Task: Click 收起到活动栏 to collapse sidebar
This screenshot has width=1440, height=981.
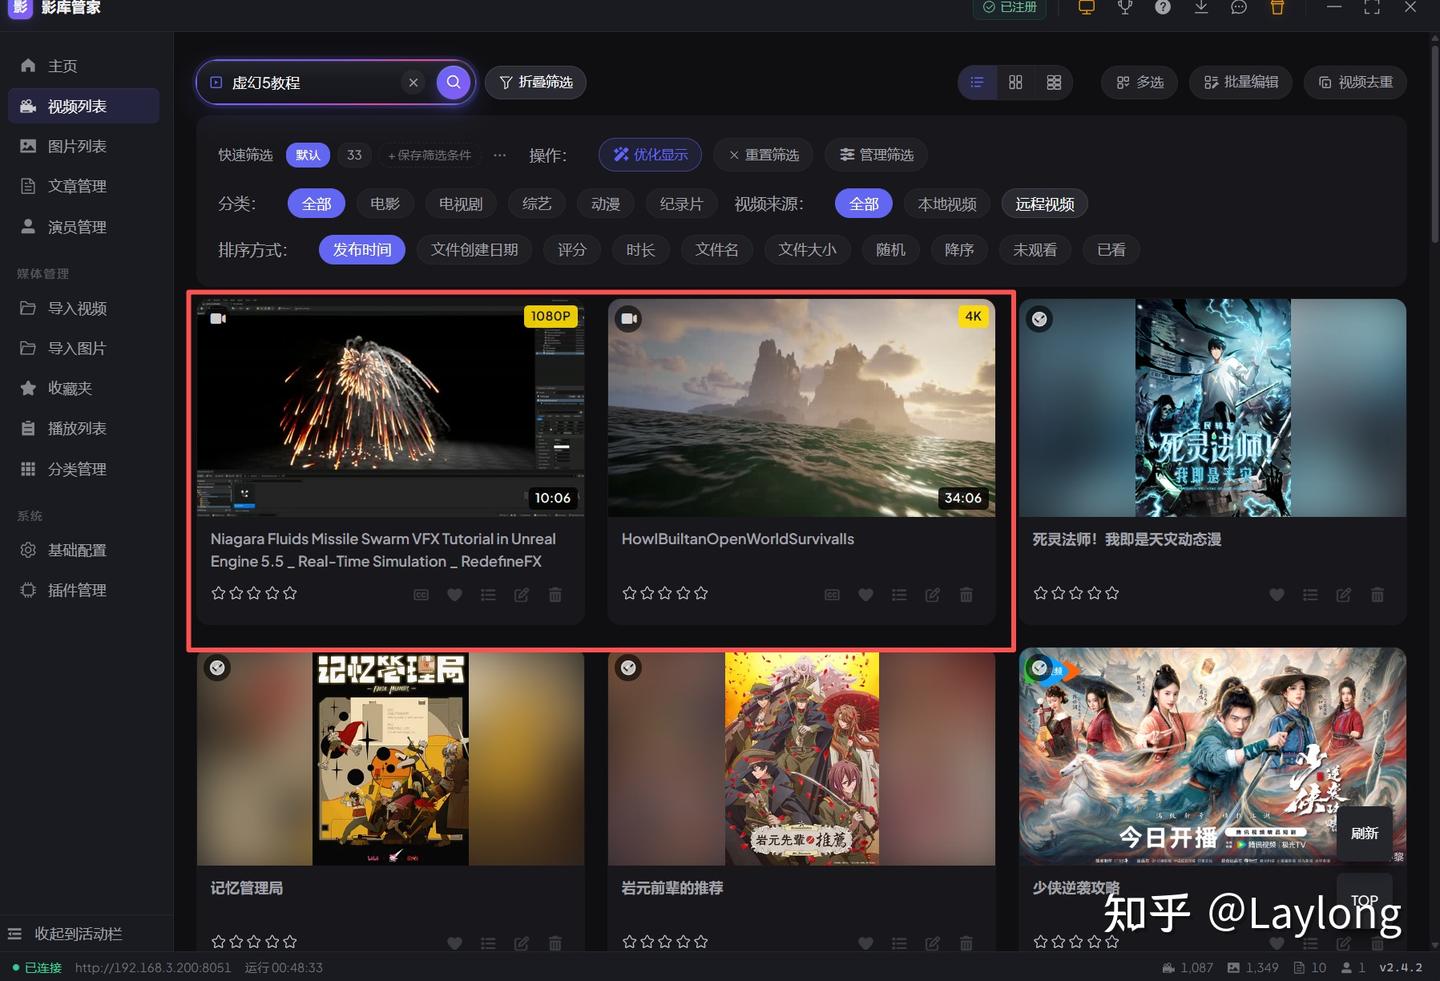Action: tap(66, 934)
